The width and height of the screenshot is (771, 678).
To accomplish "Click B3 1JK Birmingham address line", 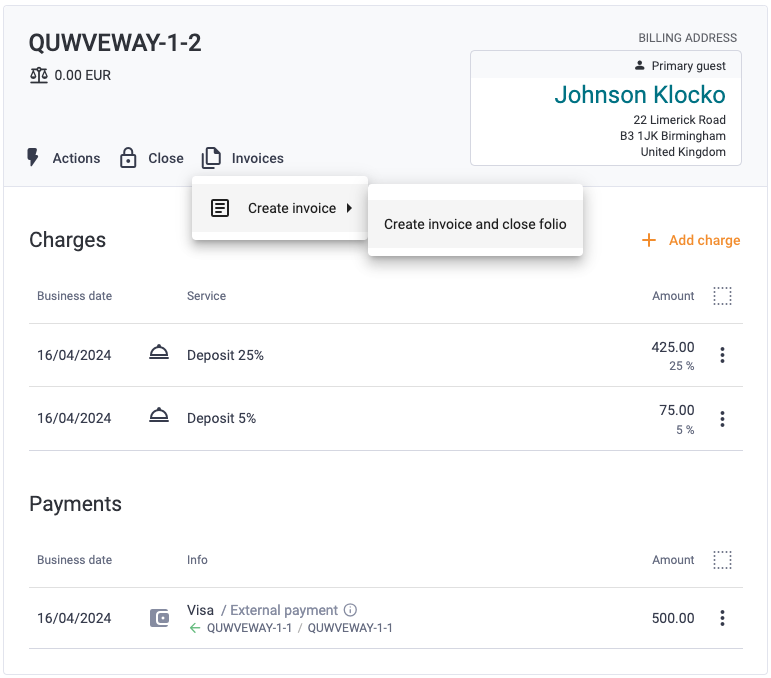I will click(x=673, y=136).
